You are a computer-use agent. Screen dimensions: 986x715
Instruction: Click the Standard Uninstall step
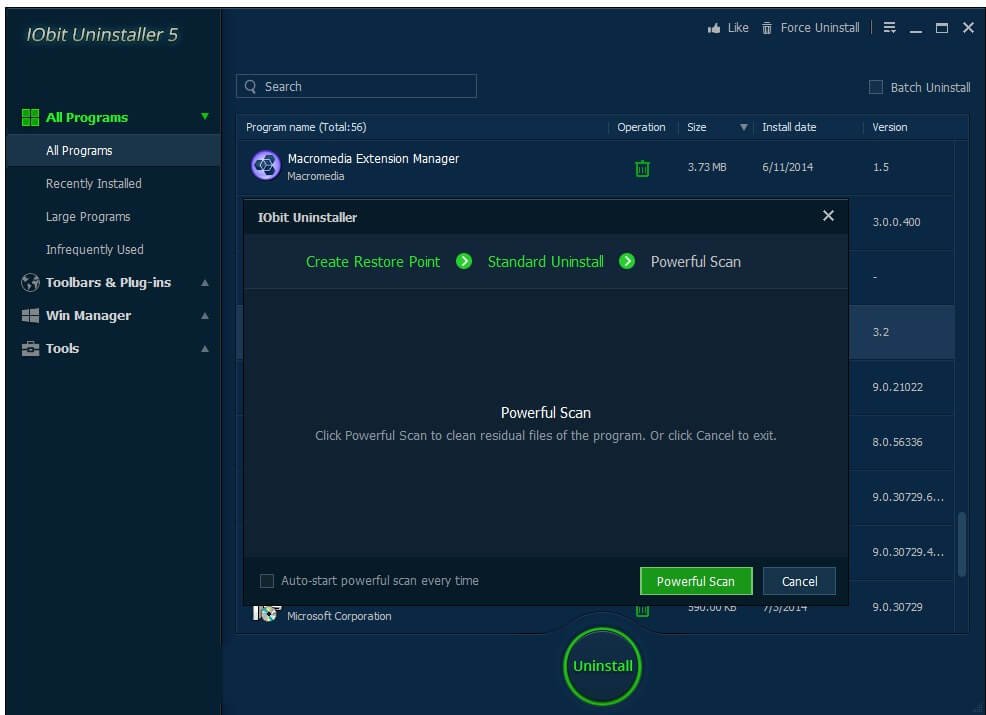(545, 262)
